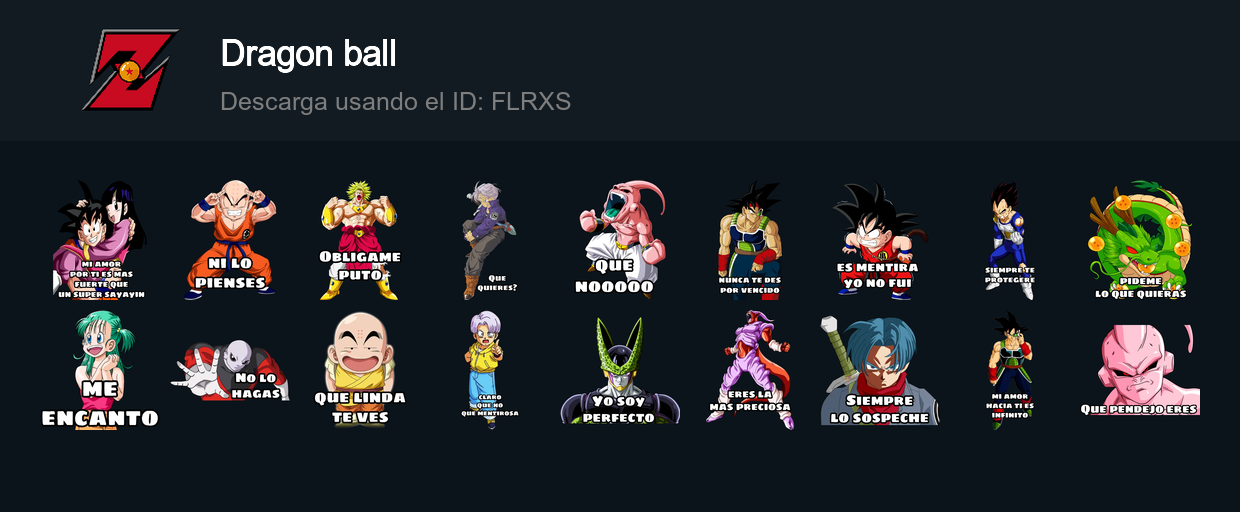Image resolution: width=1240 pixels, height=512 pixels.
Task: Select the 'Que linda te ves' sticker
Action: tap(360, 370)
